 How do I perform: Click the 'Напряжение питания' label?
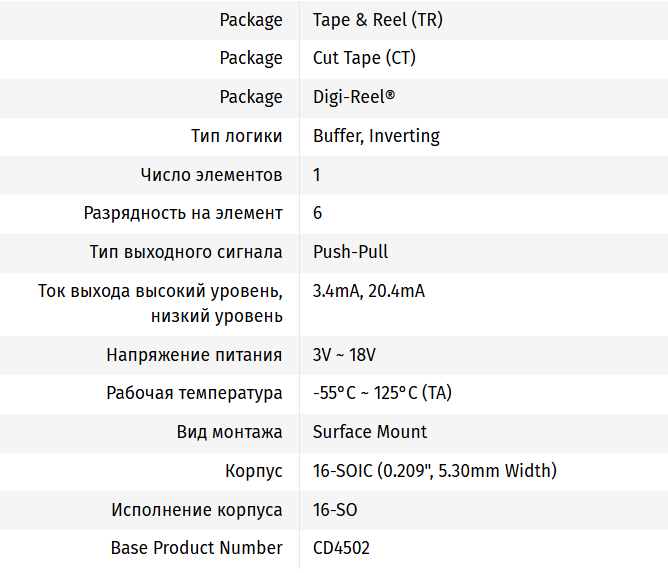pos(195,355)
